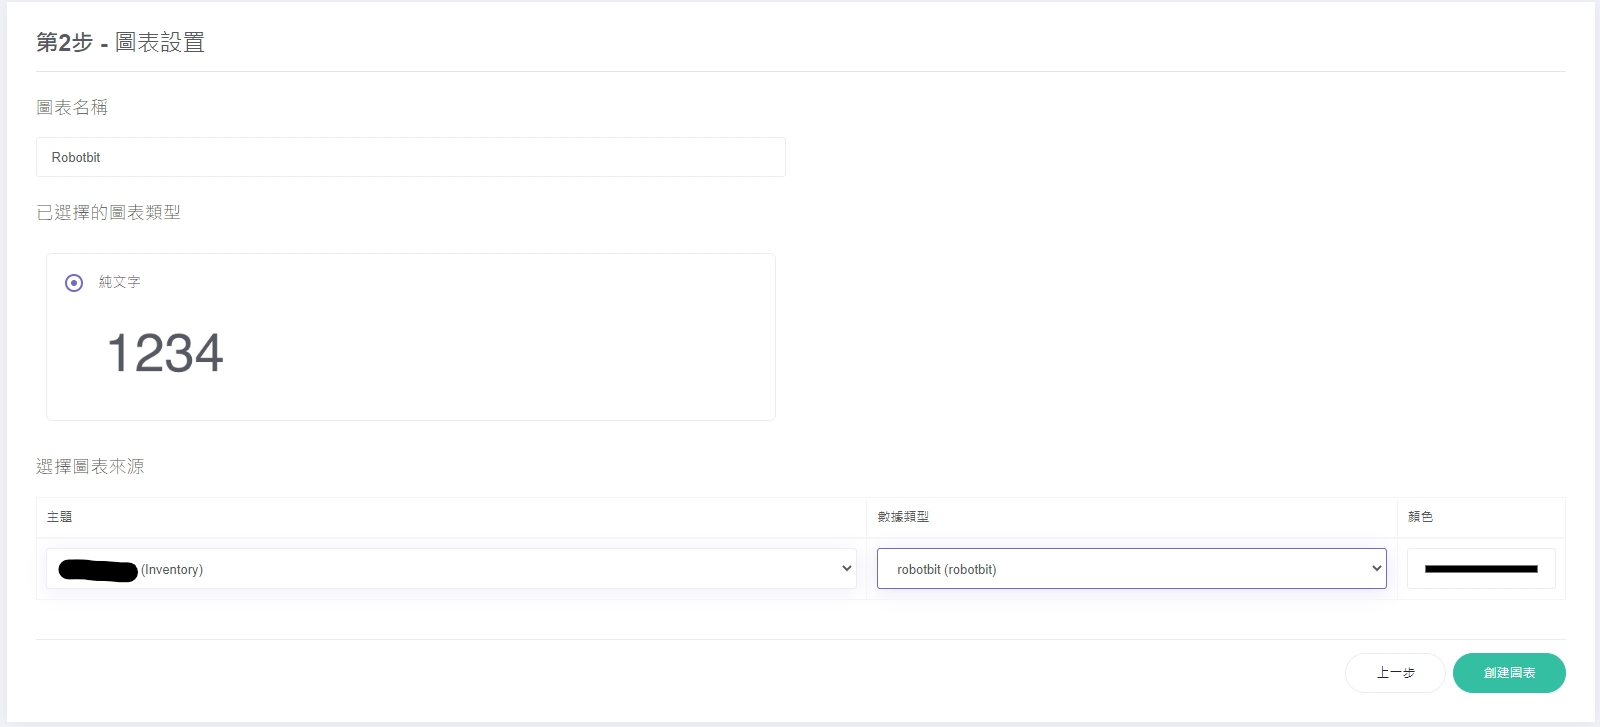Click the 顏色 column header
Screen dimensions: 1600x727
click(1420, 517)
